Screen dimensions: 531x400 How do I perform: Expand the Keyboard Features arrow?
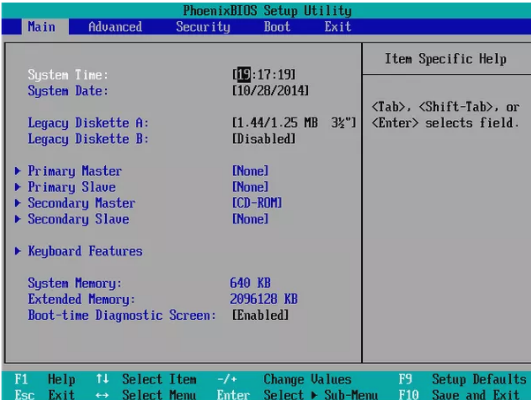pos(18,251)
